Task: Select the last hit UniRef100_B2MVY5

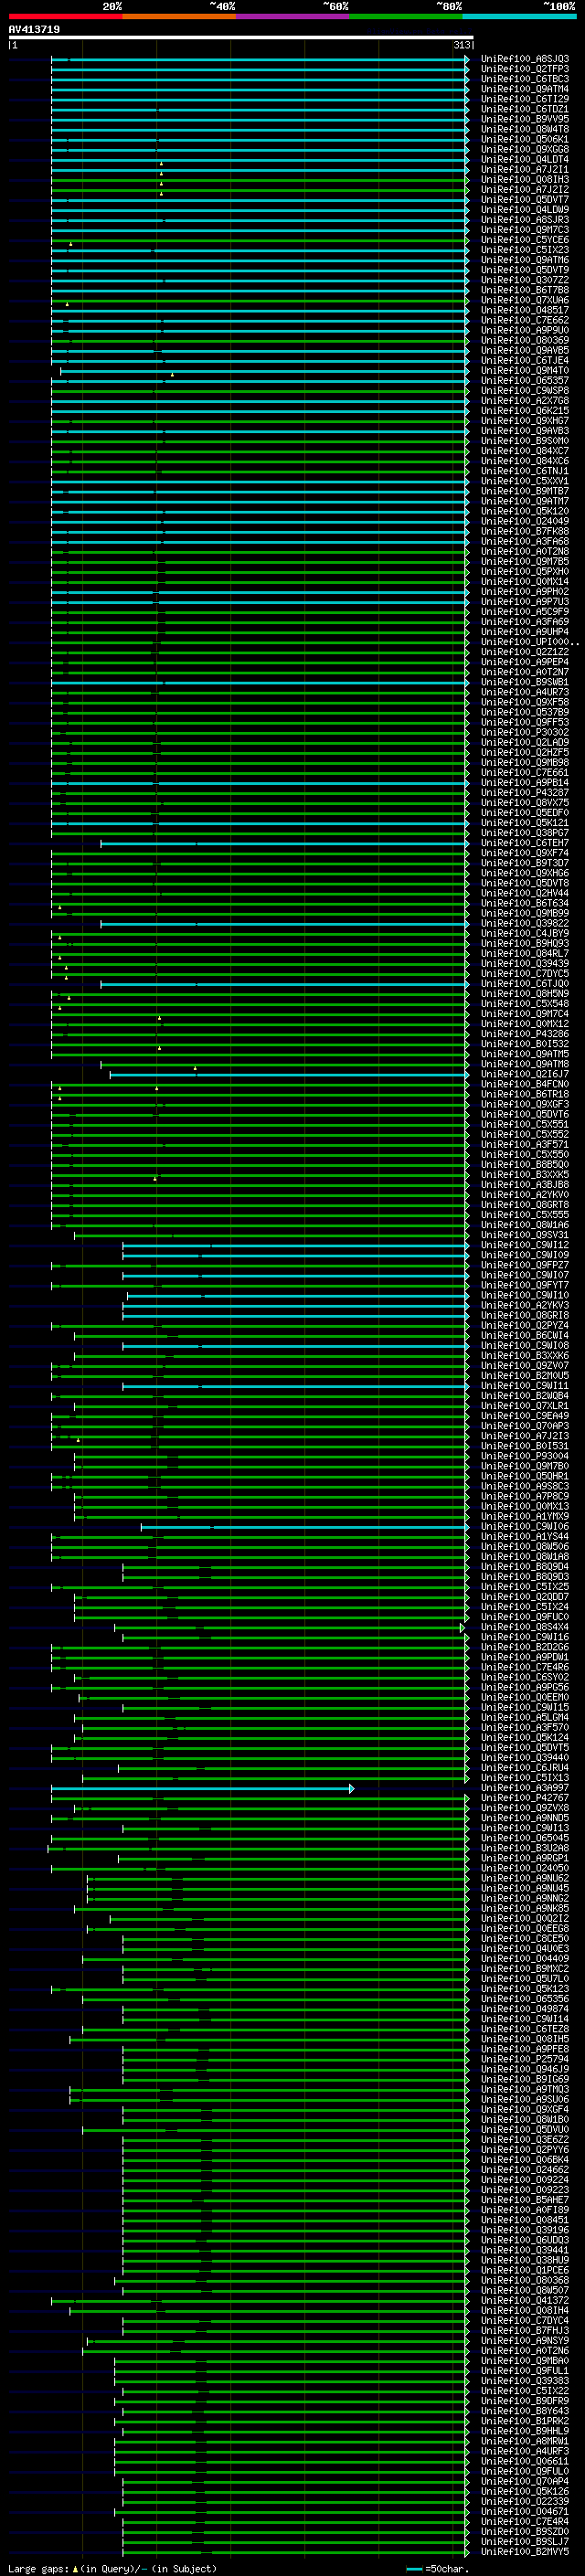Action: (525, 2551)
